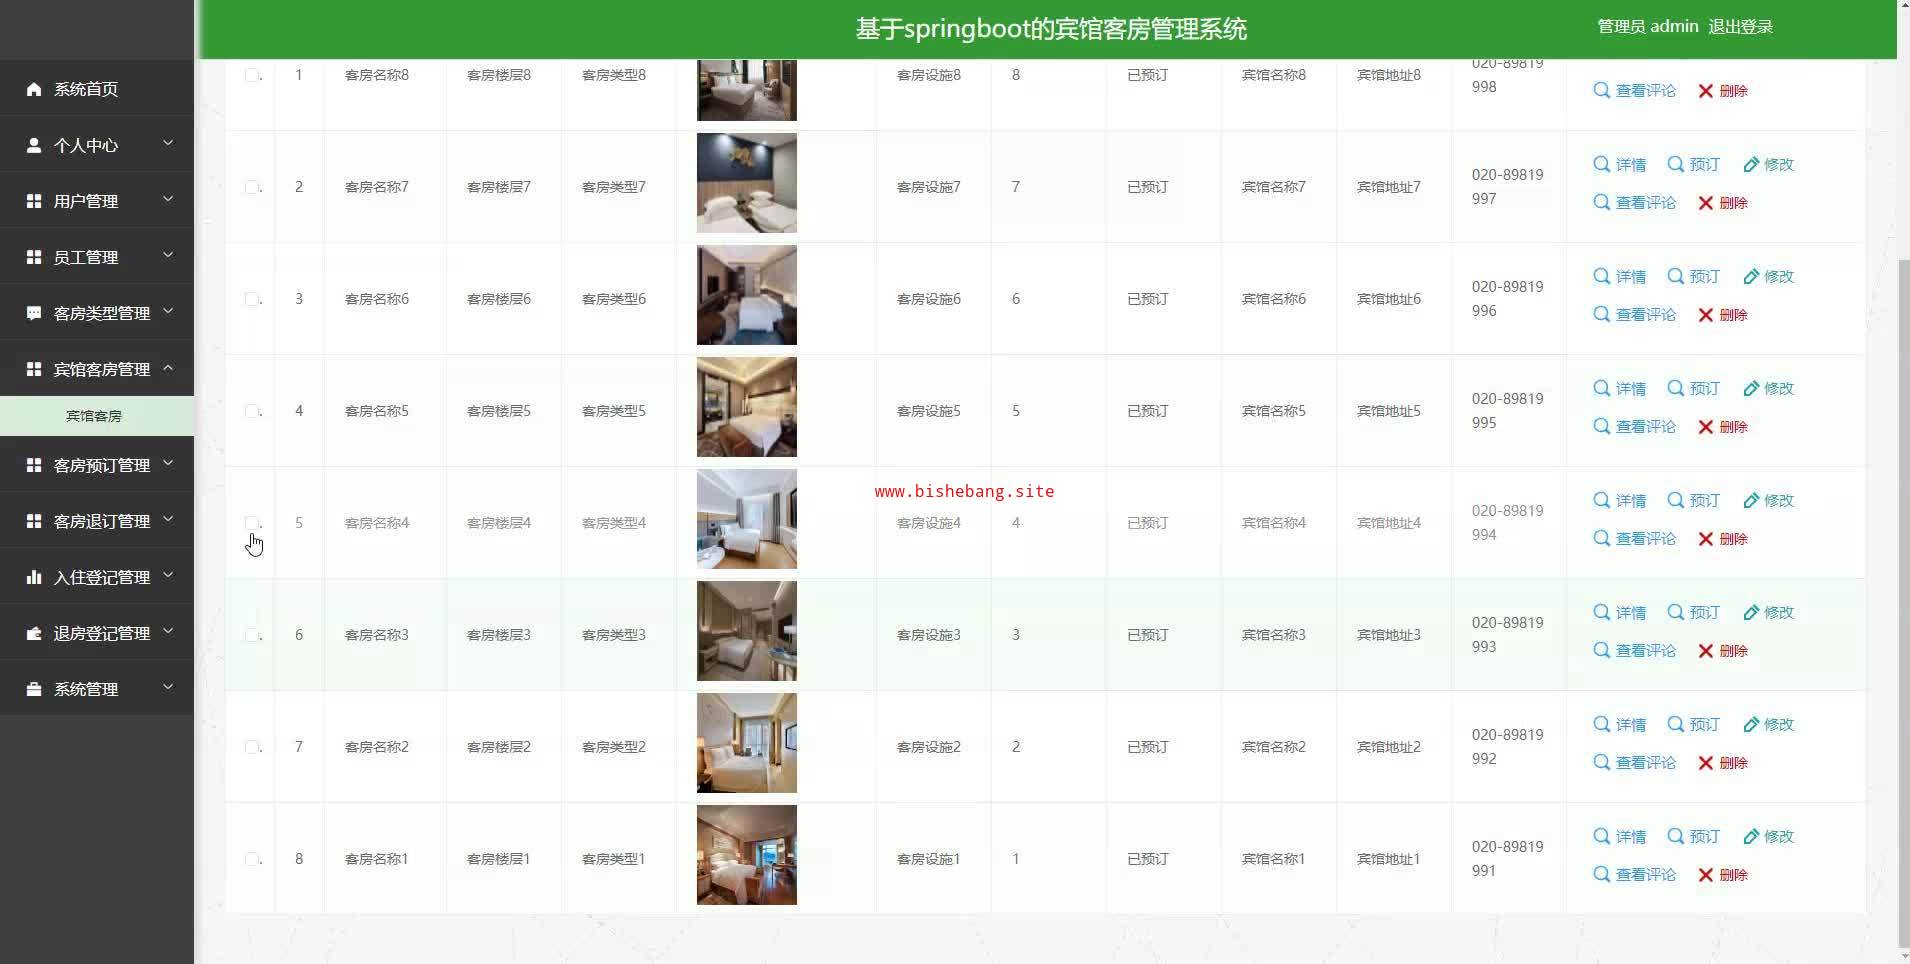
Task: Click the 客房预订管理 grid icon
Action: [x=34, y=465]
